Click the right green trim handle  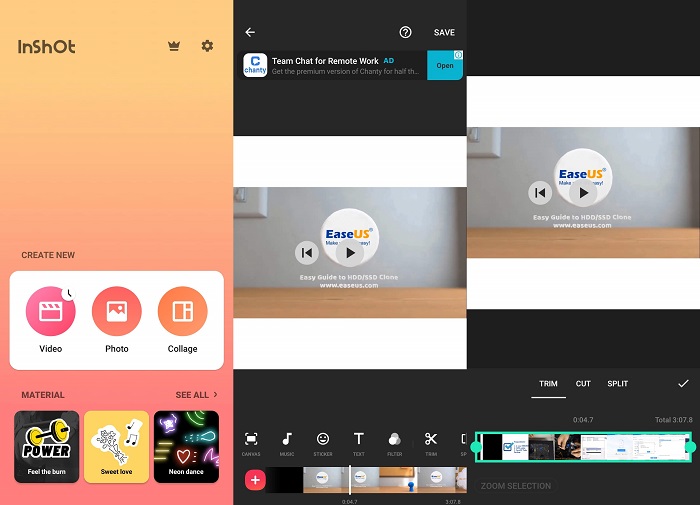coord(690,446)
